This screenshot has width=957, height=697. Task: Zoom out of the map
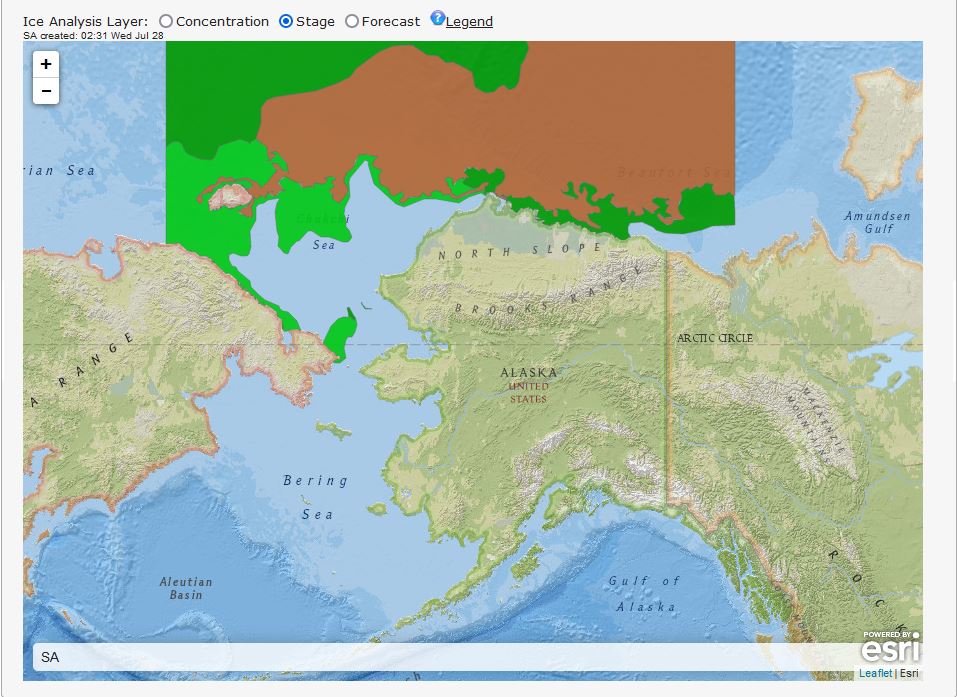46,91
